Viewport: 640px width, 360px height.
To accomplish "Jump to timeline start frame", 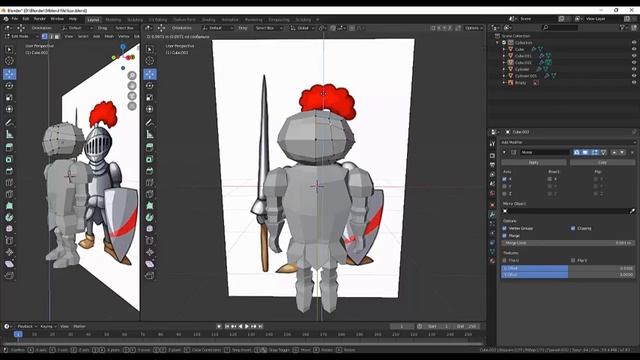I will click(227, 327).
